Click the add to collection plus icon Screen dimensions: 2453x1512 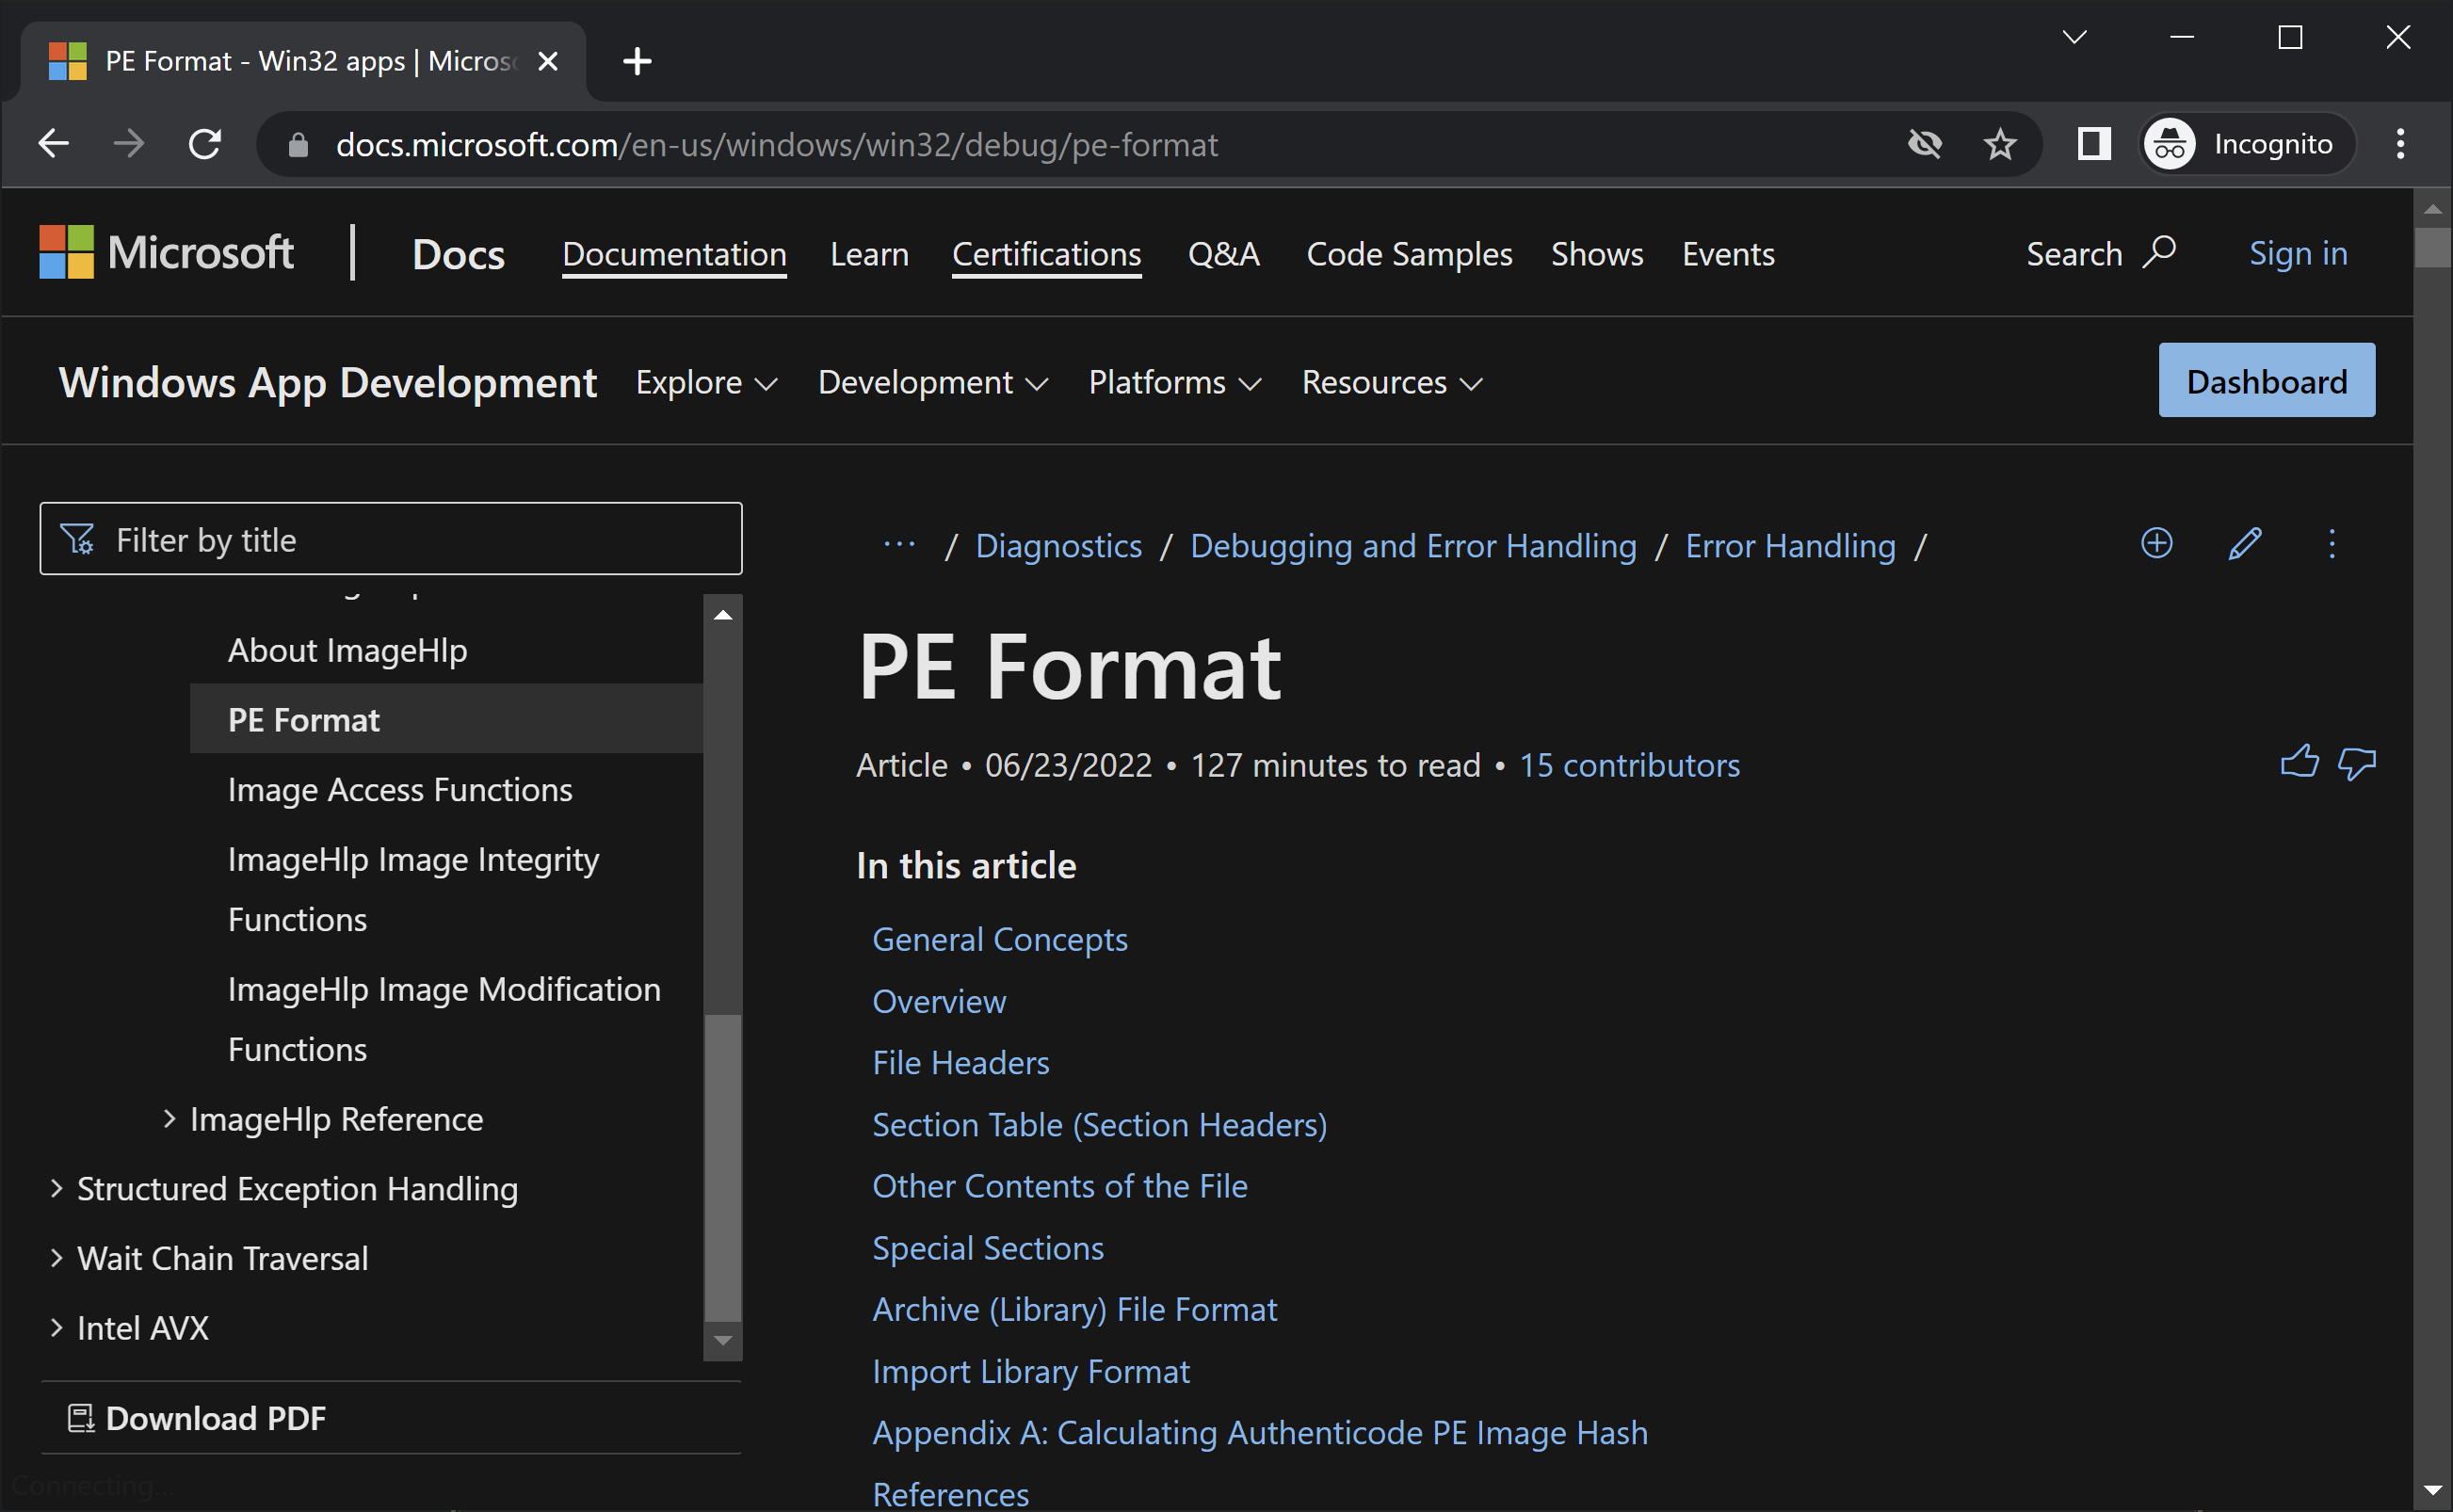pos(2156,543)
